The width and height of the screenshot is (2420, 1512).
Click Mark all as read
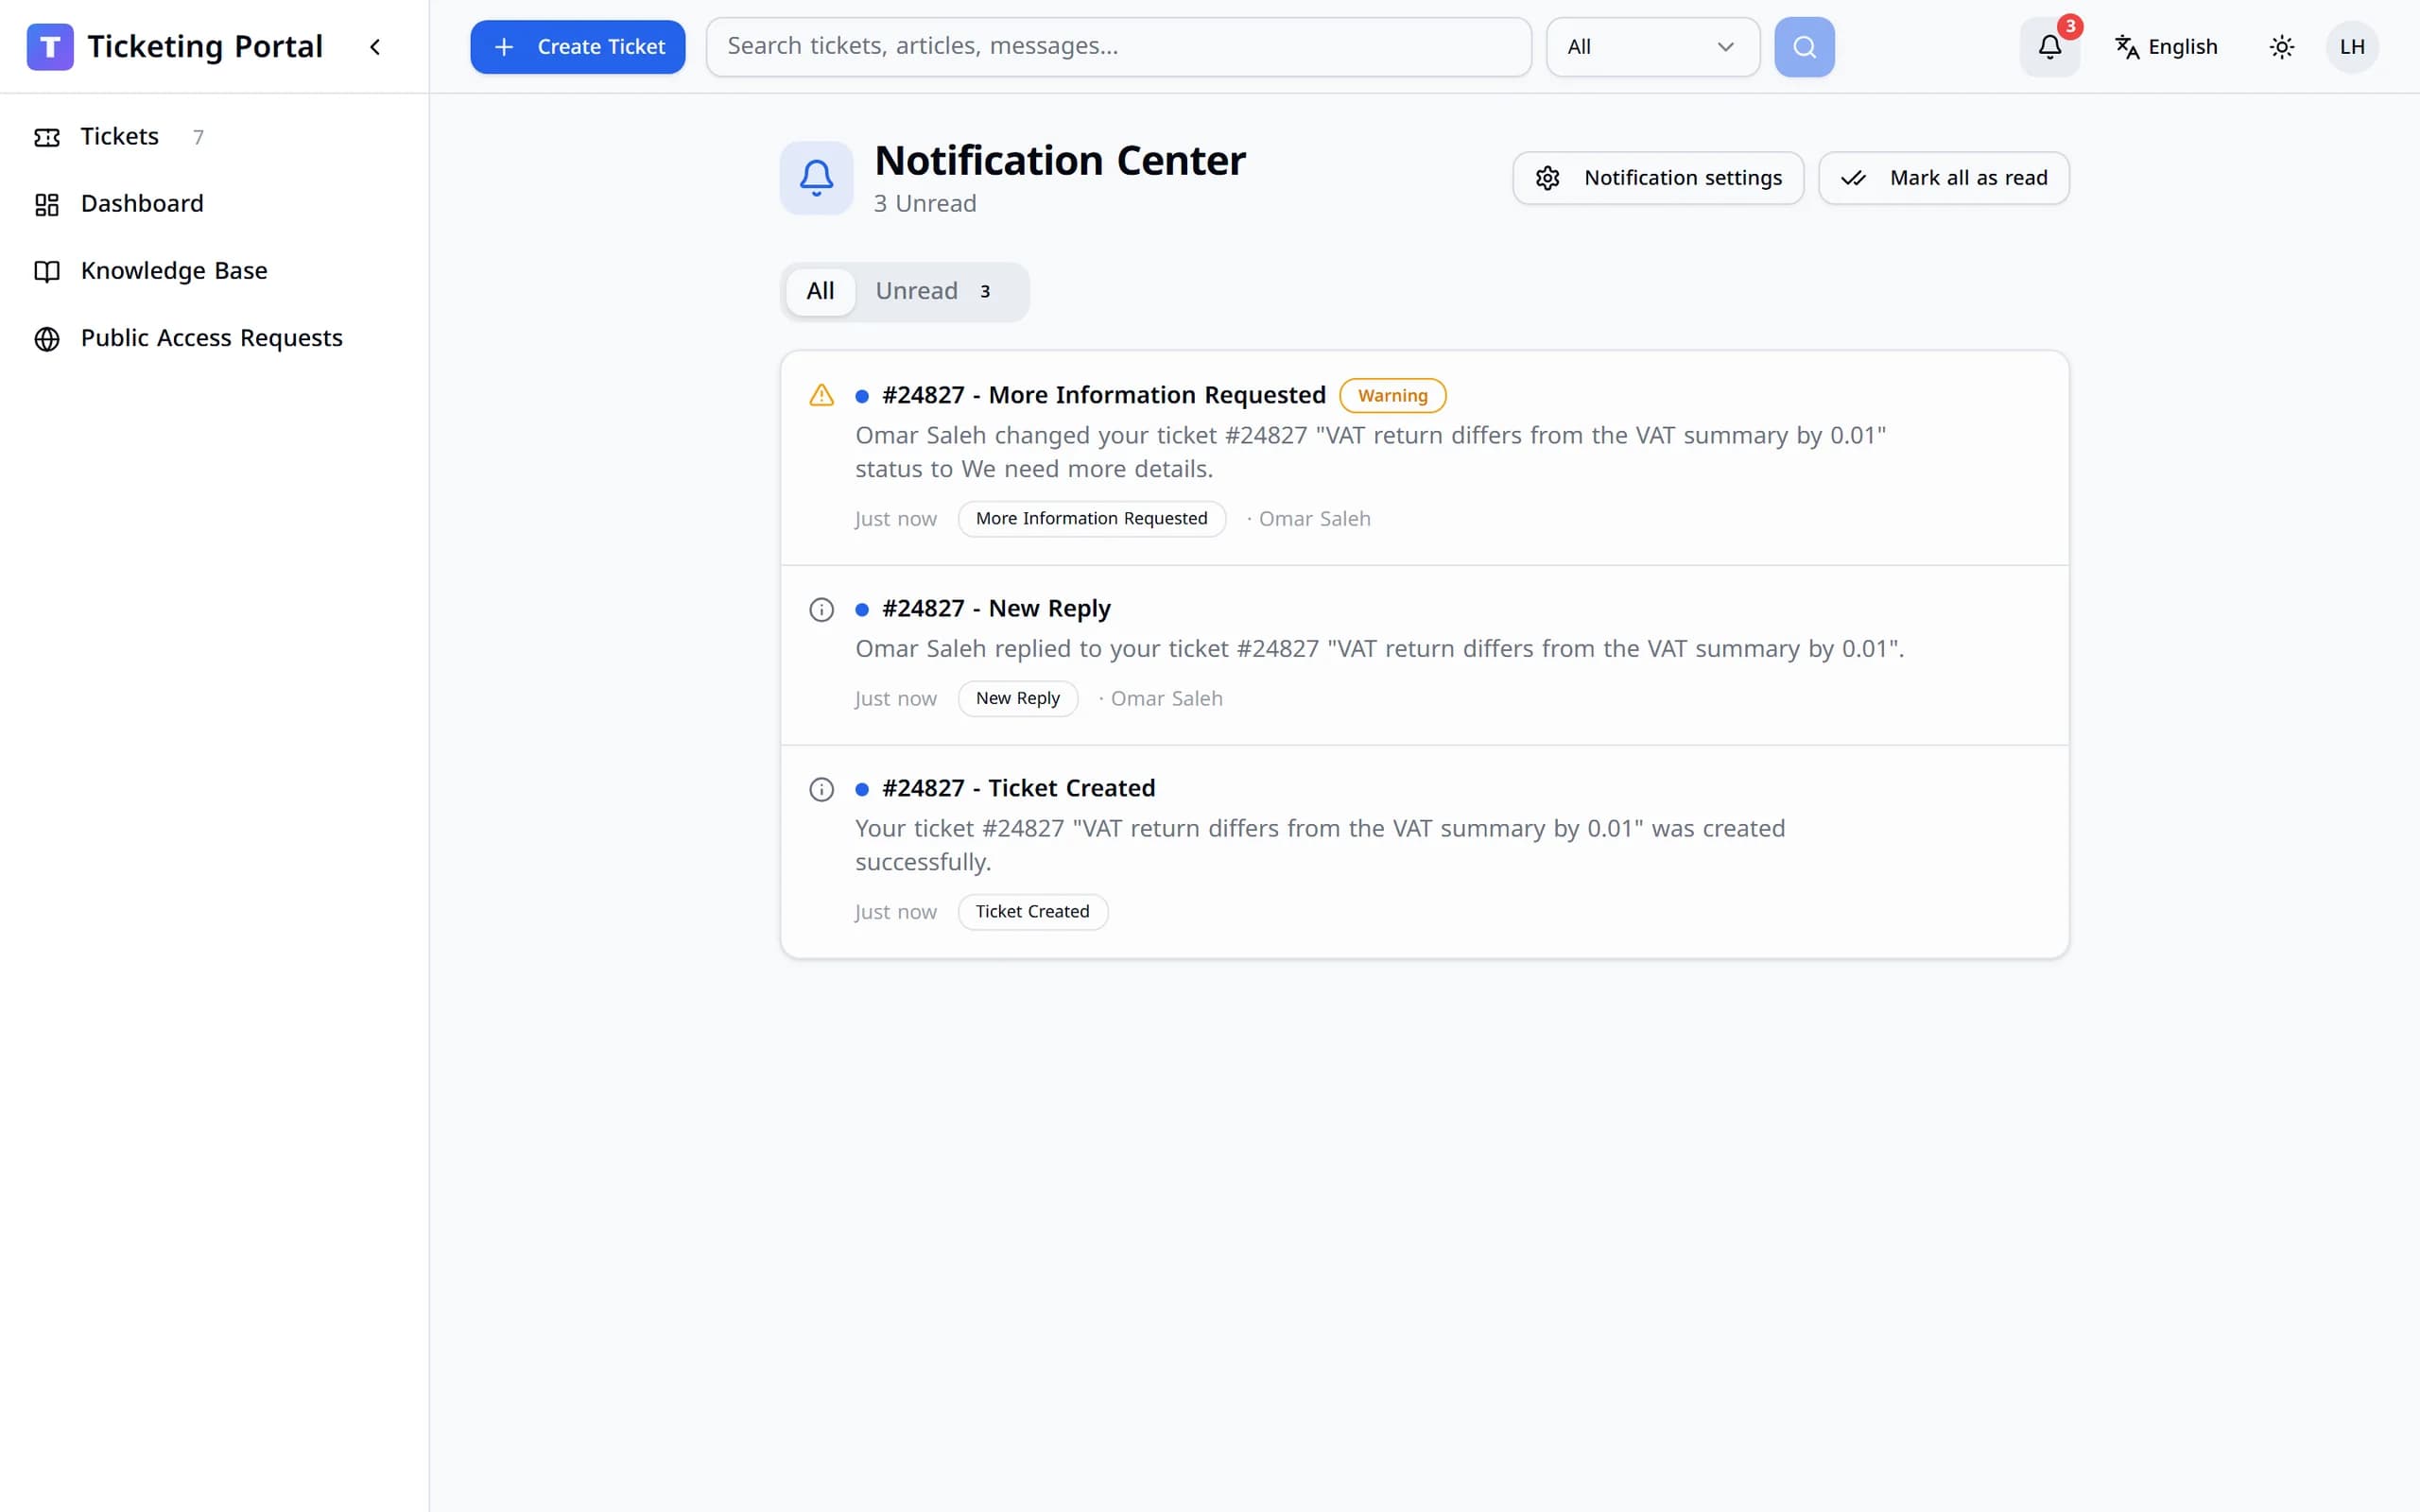pyautogui.click(x=1943, y=178)
